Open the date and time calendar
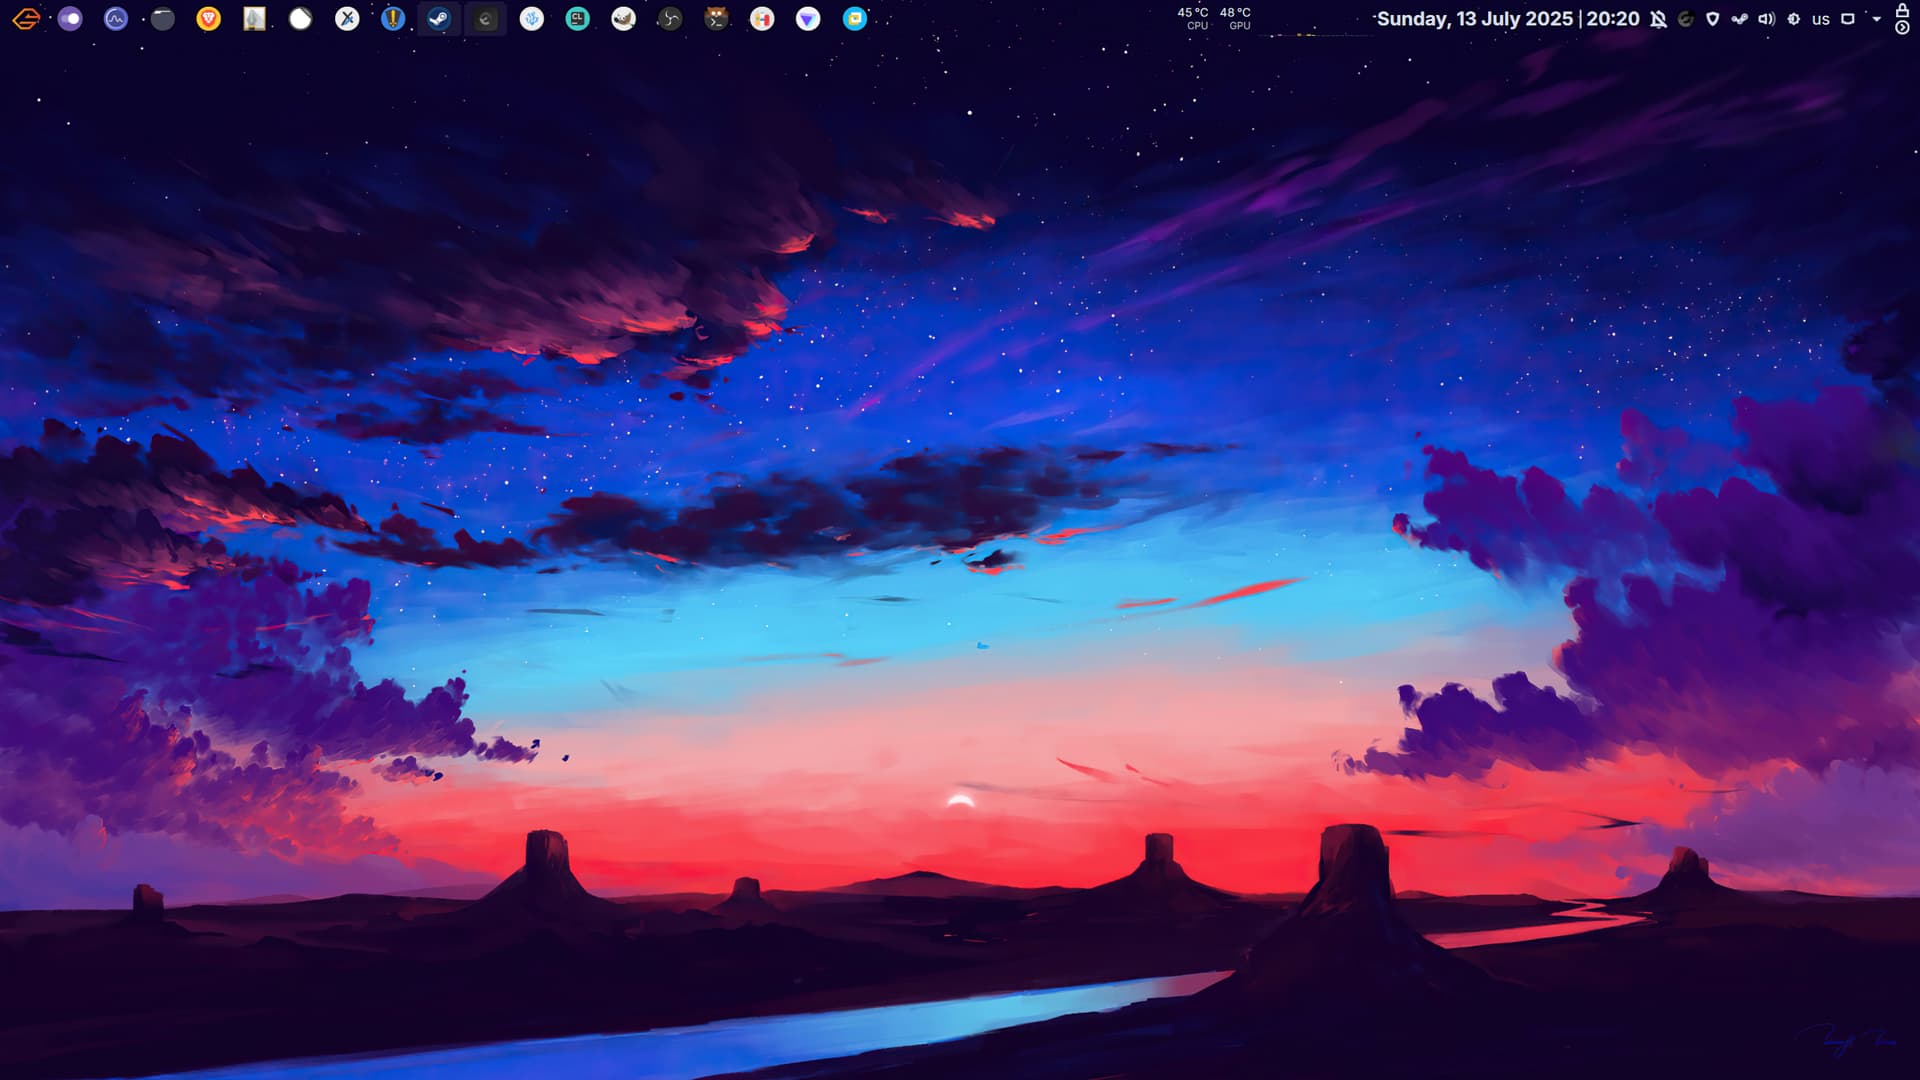This screenshot has width=1920, height=1080. (x=1507, y=19)
